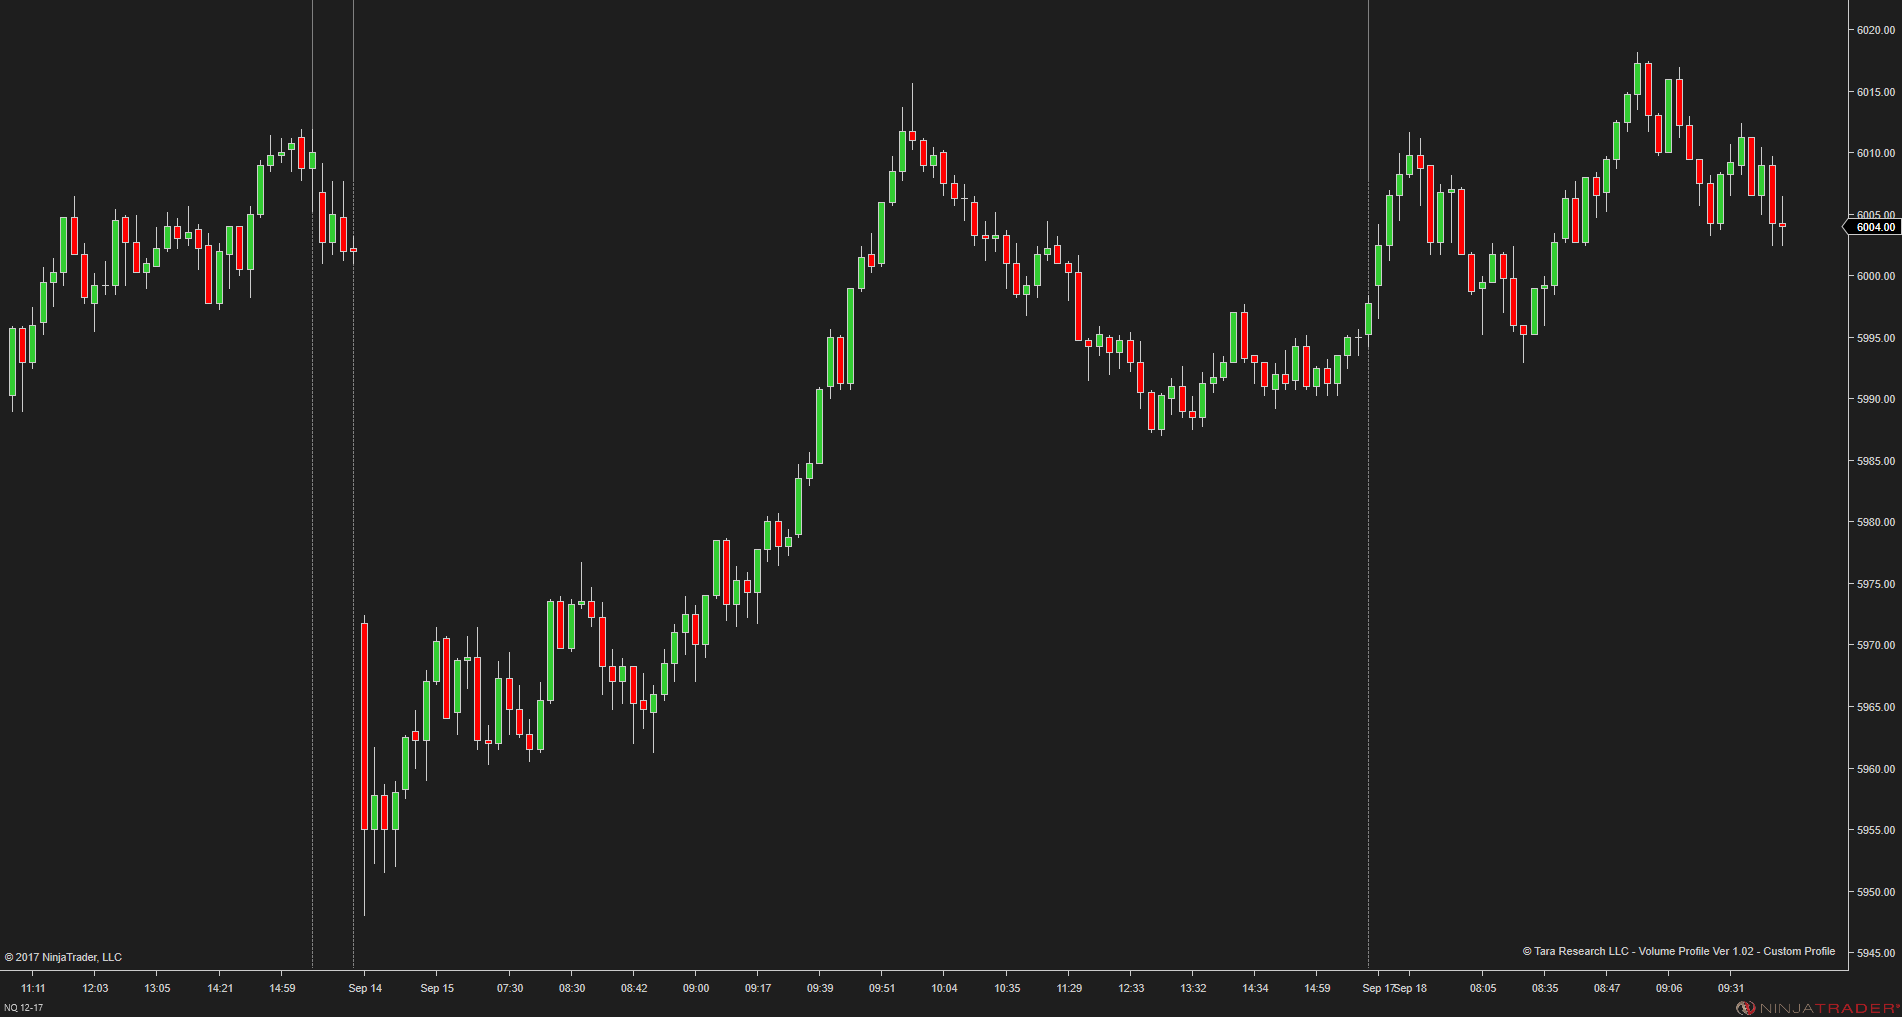Screen dimensions: 1902x1017
Task: Click the 12:33 time axis label
Action: pyautogui.click(x=1131, y=988)
